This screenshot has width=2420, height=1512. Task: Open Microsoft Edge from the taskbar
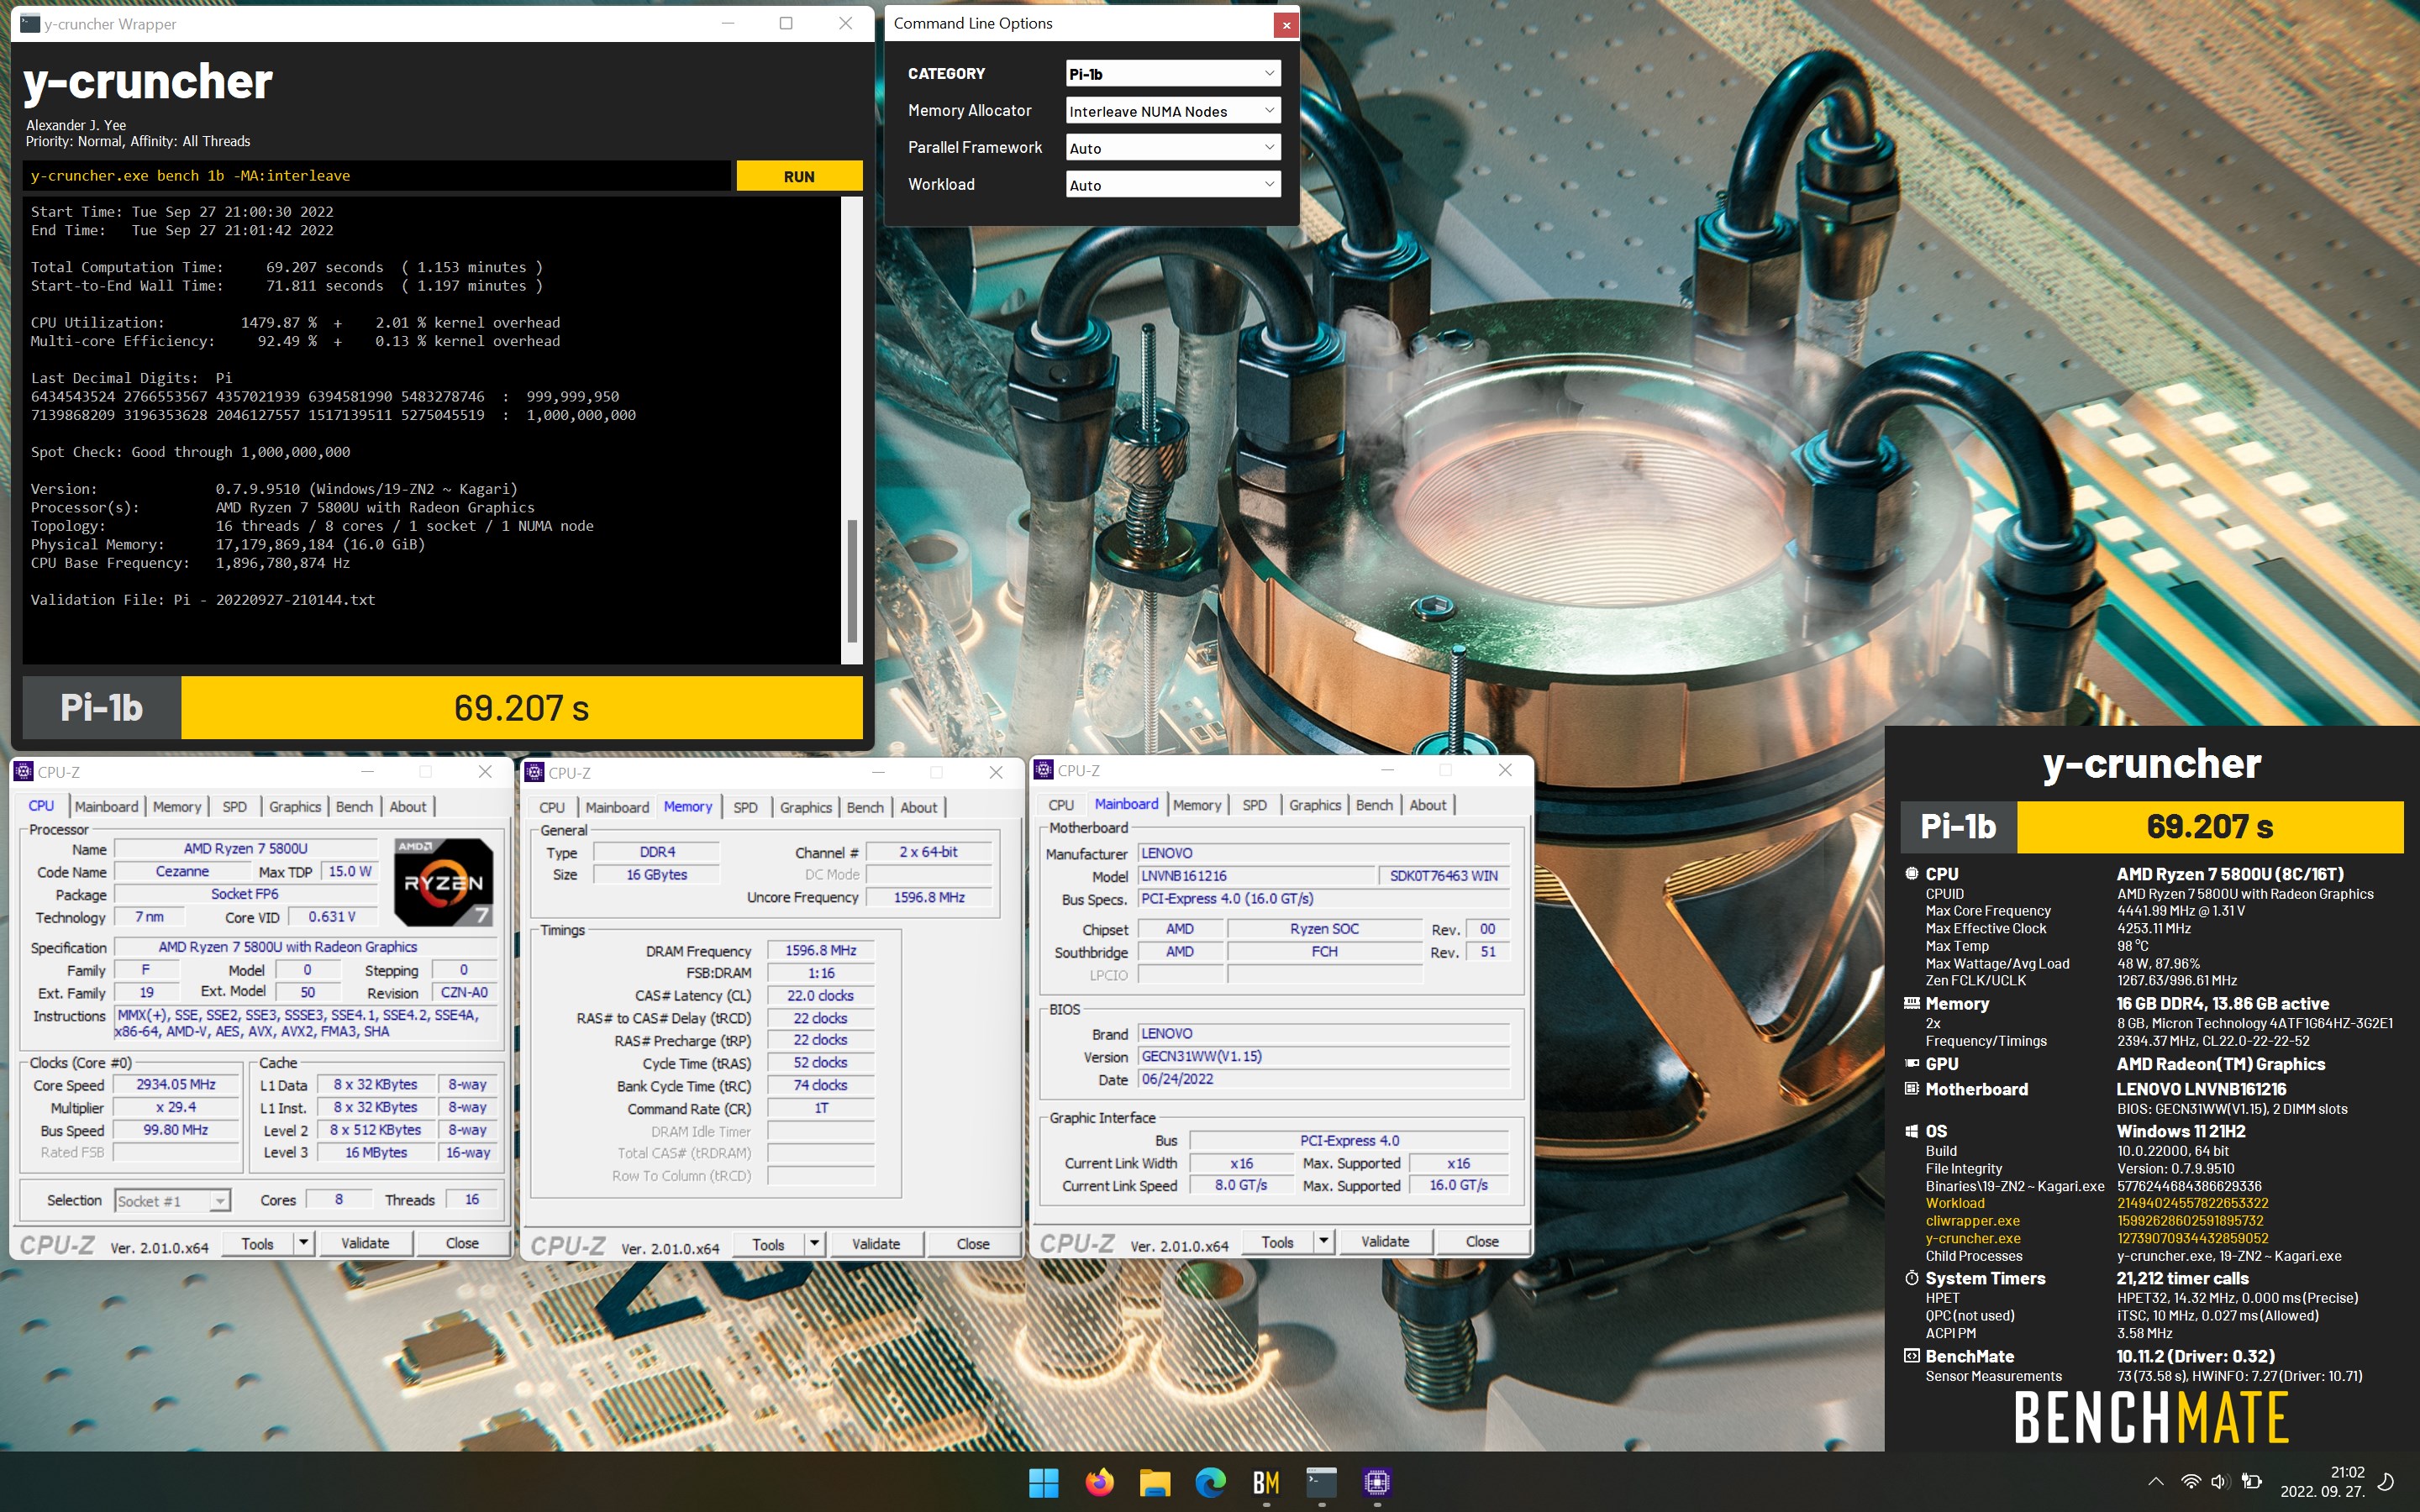pyautogui.click(x=1210, y=1482)
